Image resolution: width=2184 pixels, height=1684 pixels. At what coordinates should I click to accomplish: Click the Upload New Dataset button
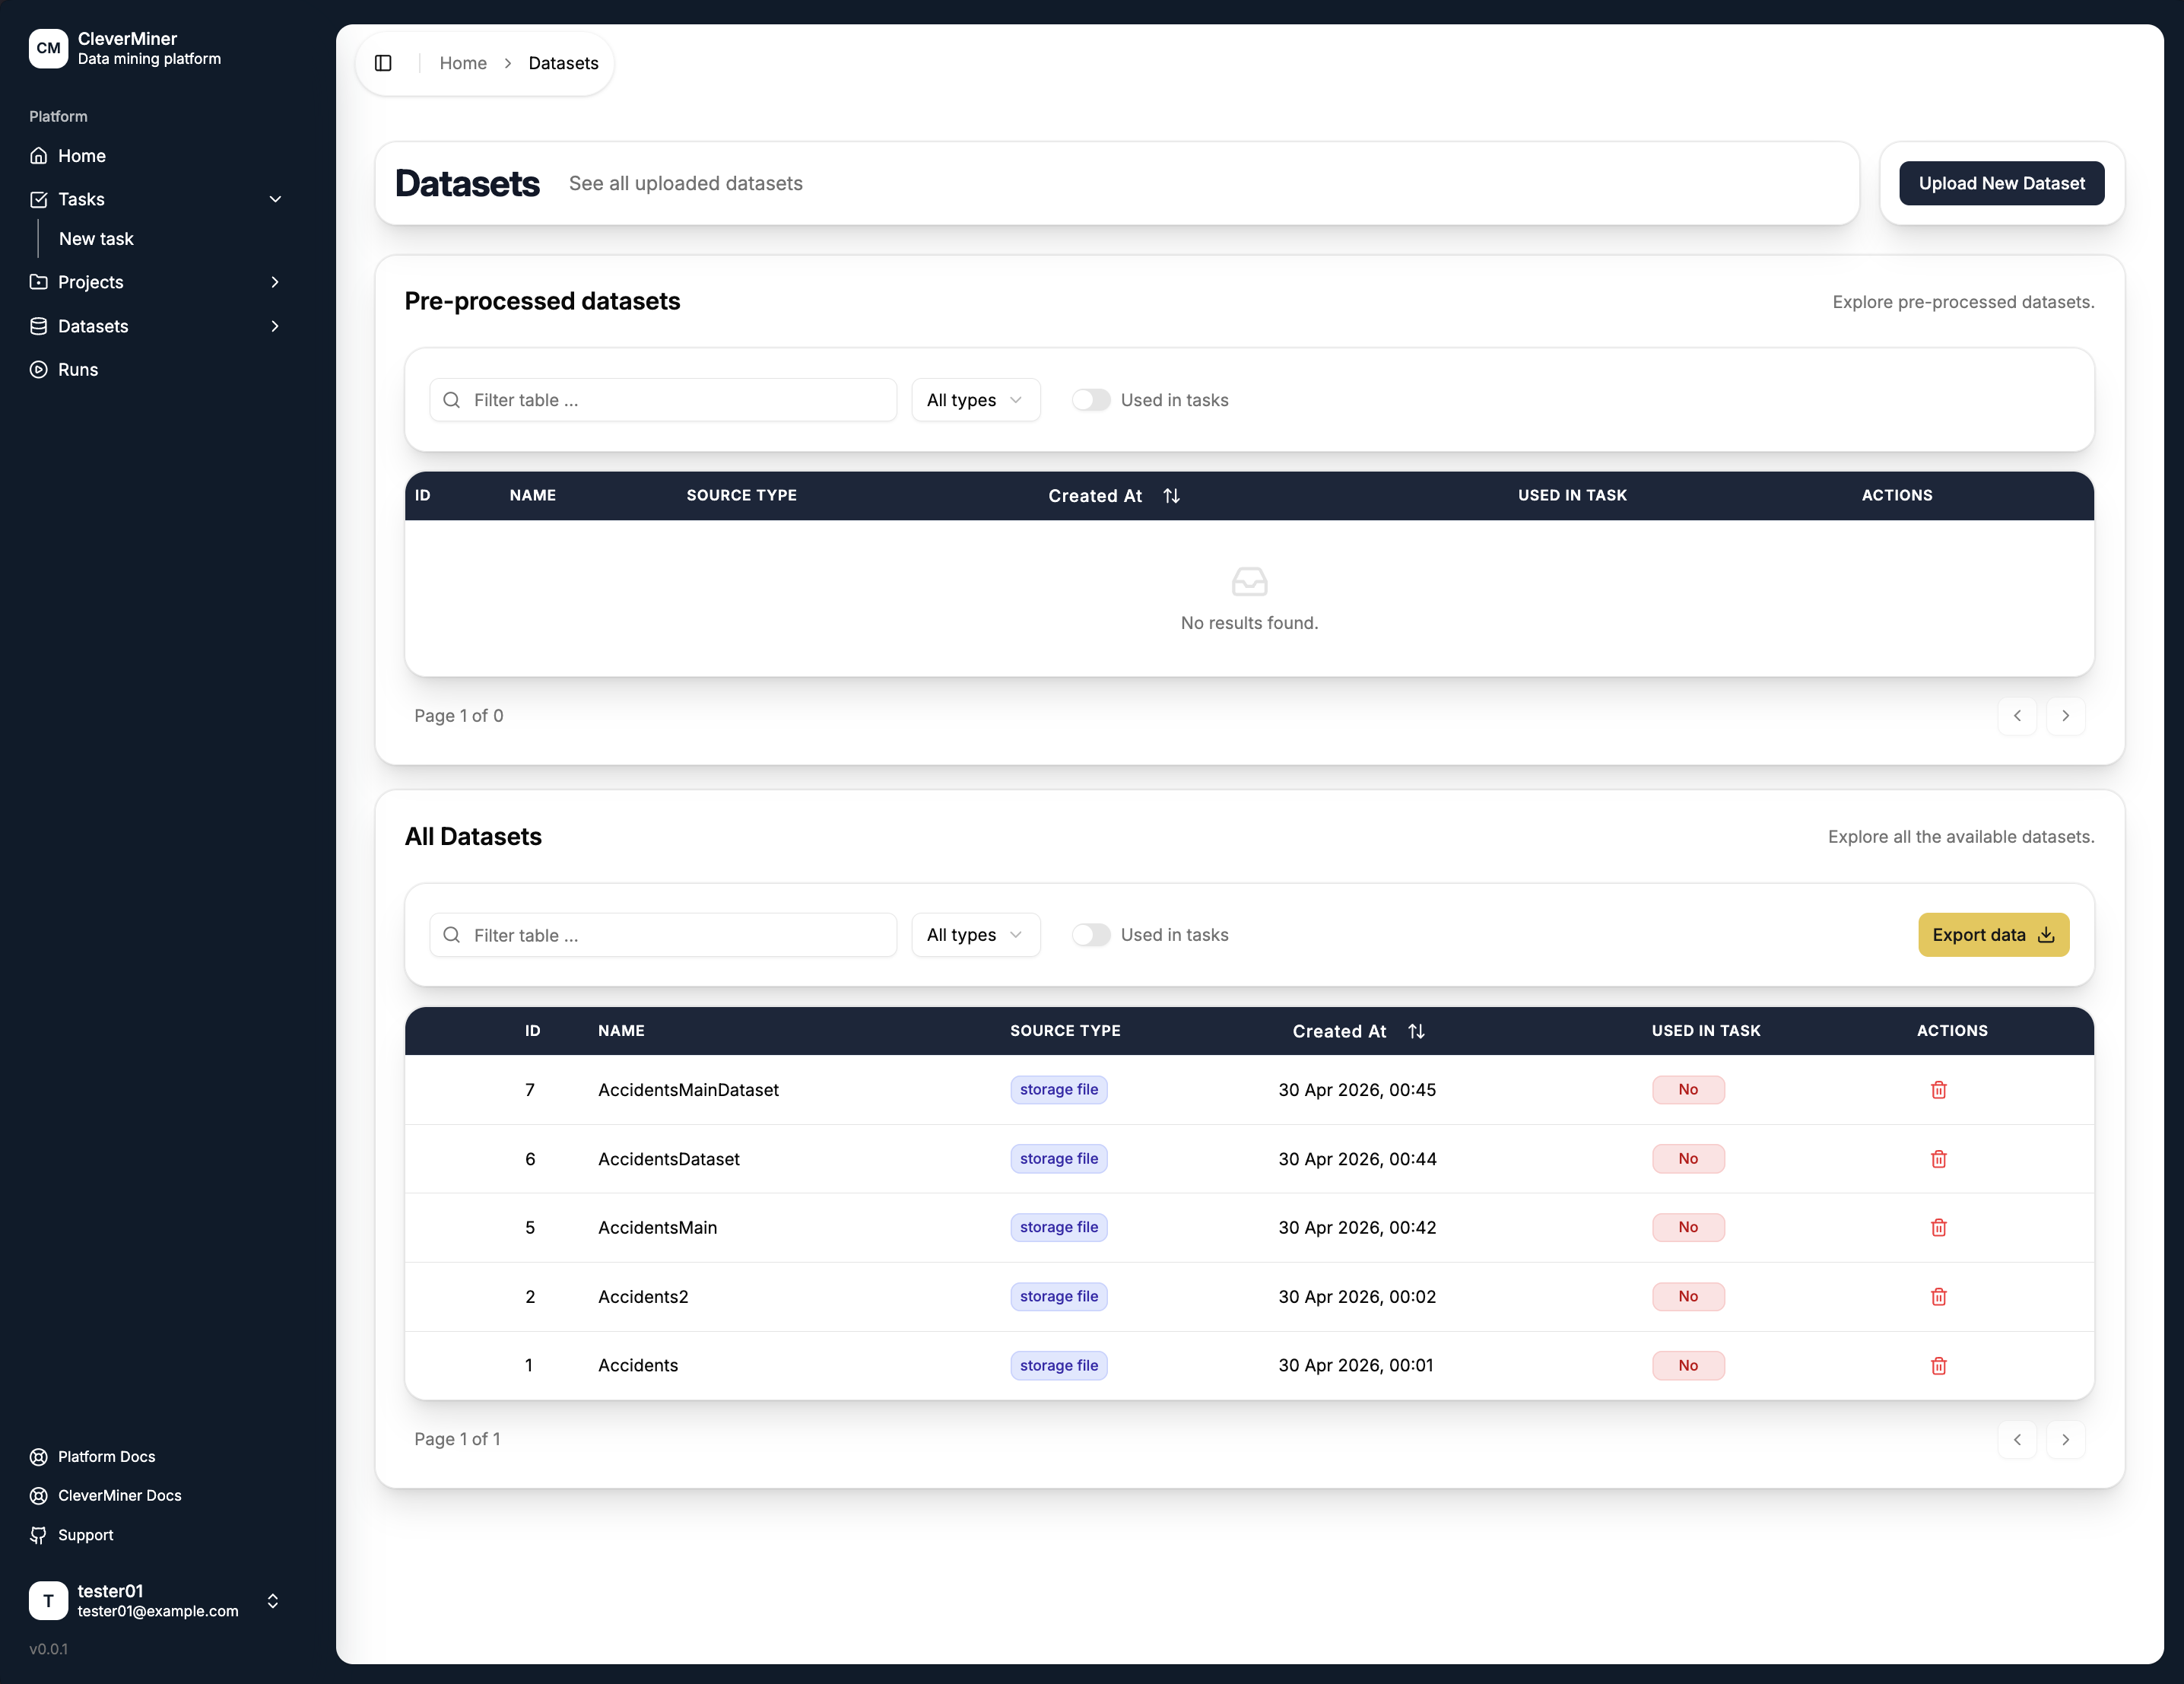[2001, 183]
